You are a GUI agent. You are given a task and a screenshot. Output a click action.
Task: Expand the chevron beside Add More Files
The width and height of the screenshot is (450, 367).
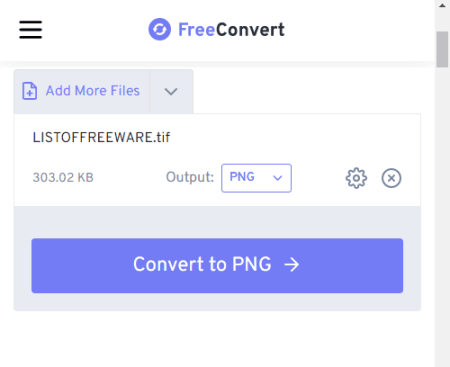[171, 91]
